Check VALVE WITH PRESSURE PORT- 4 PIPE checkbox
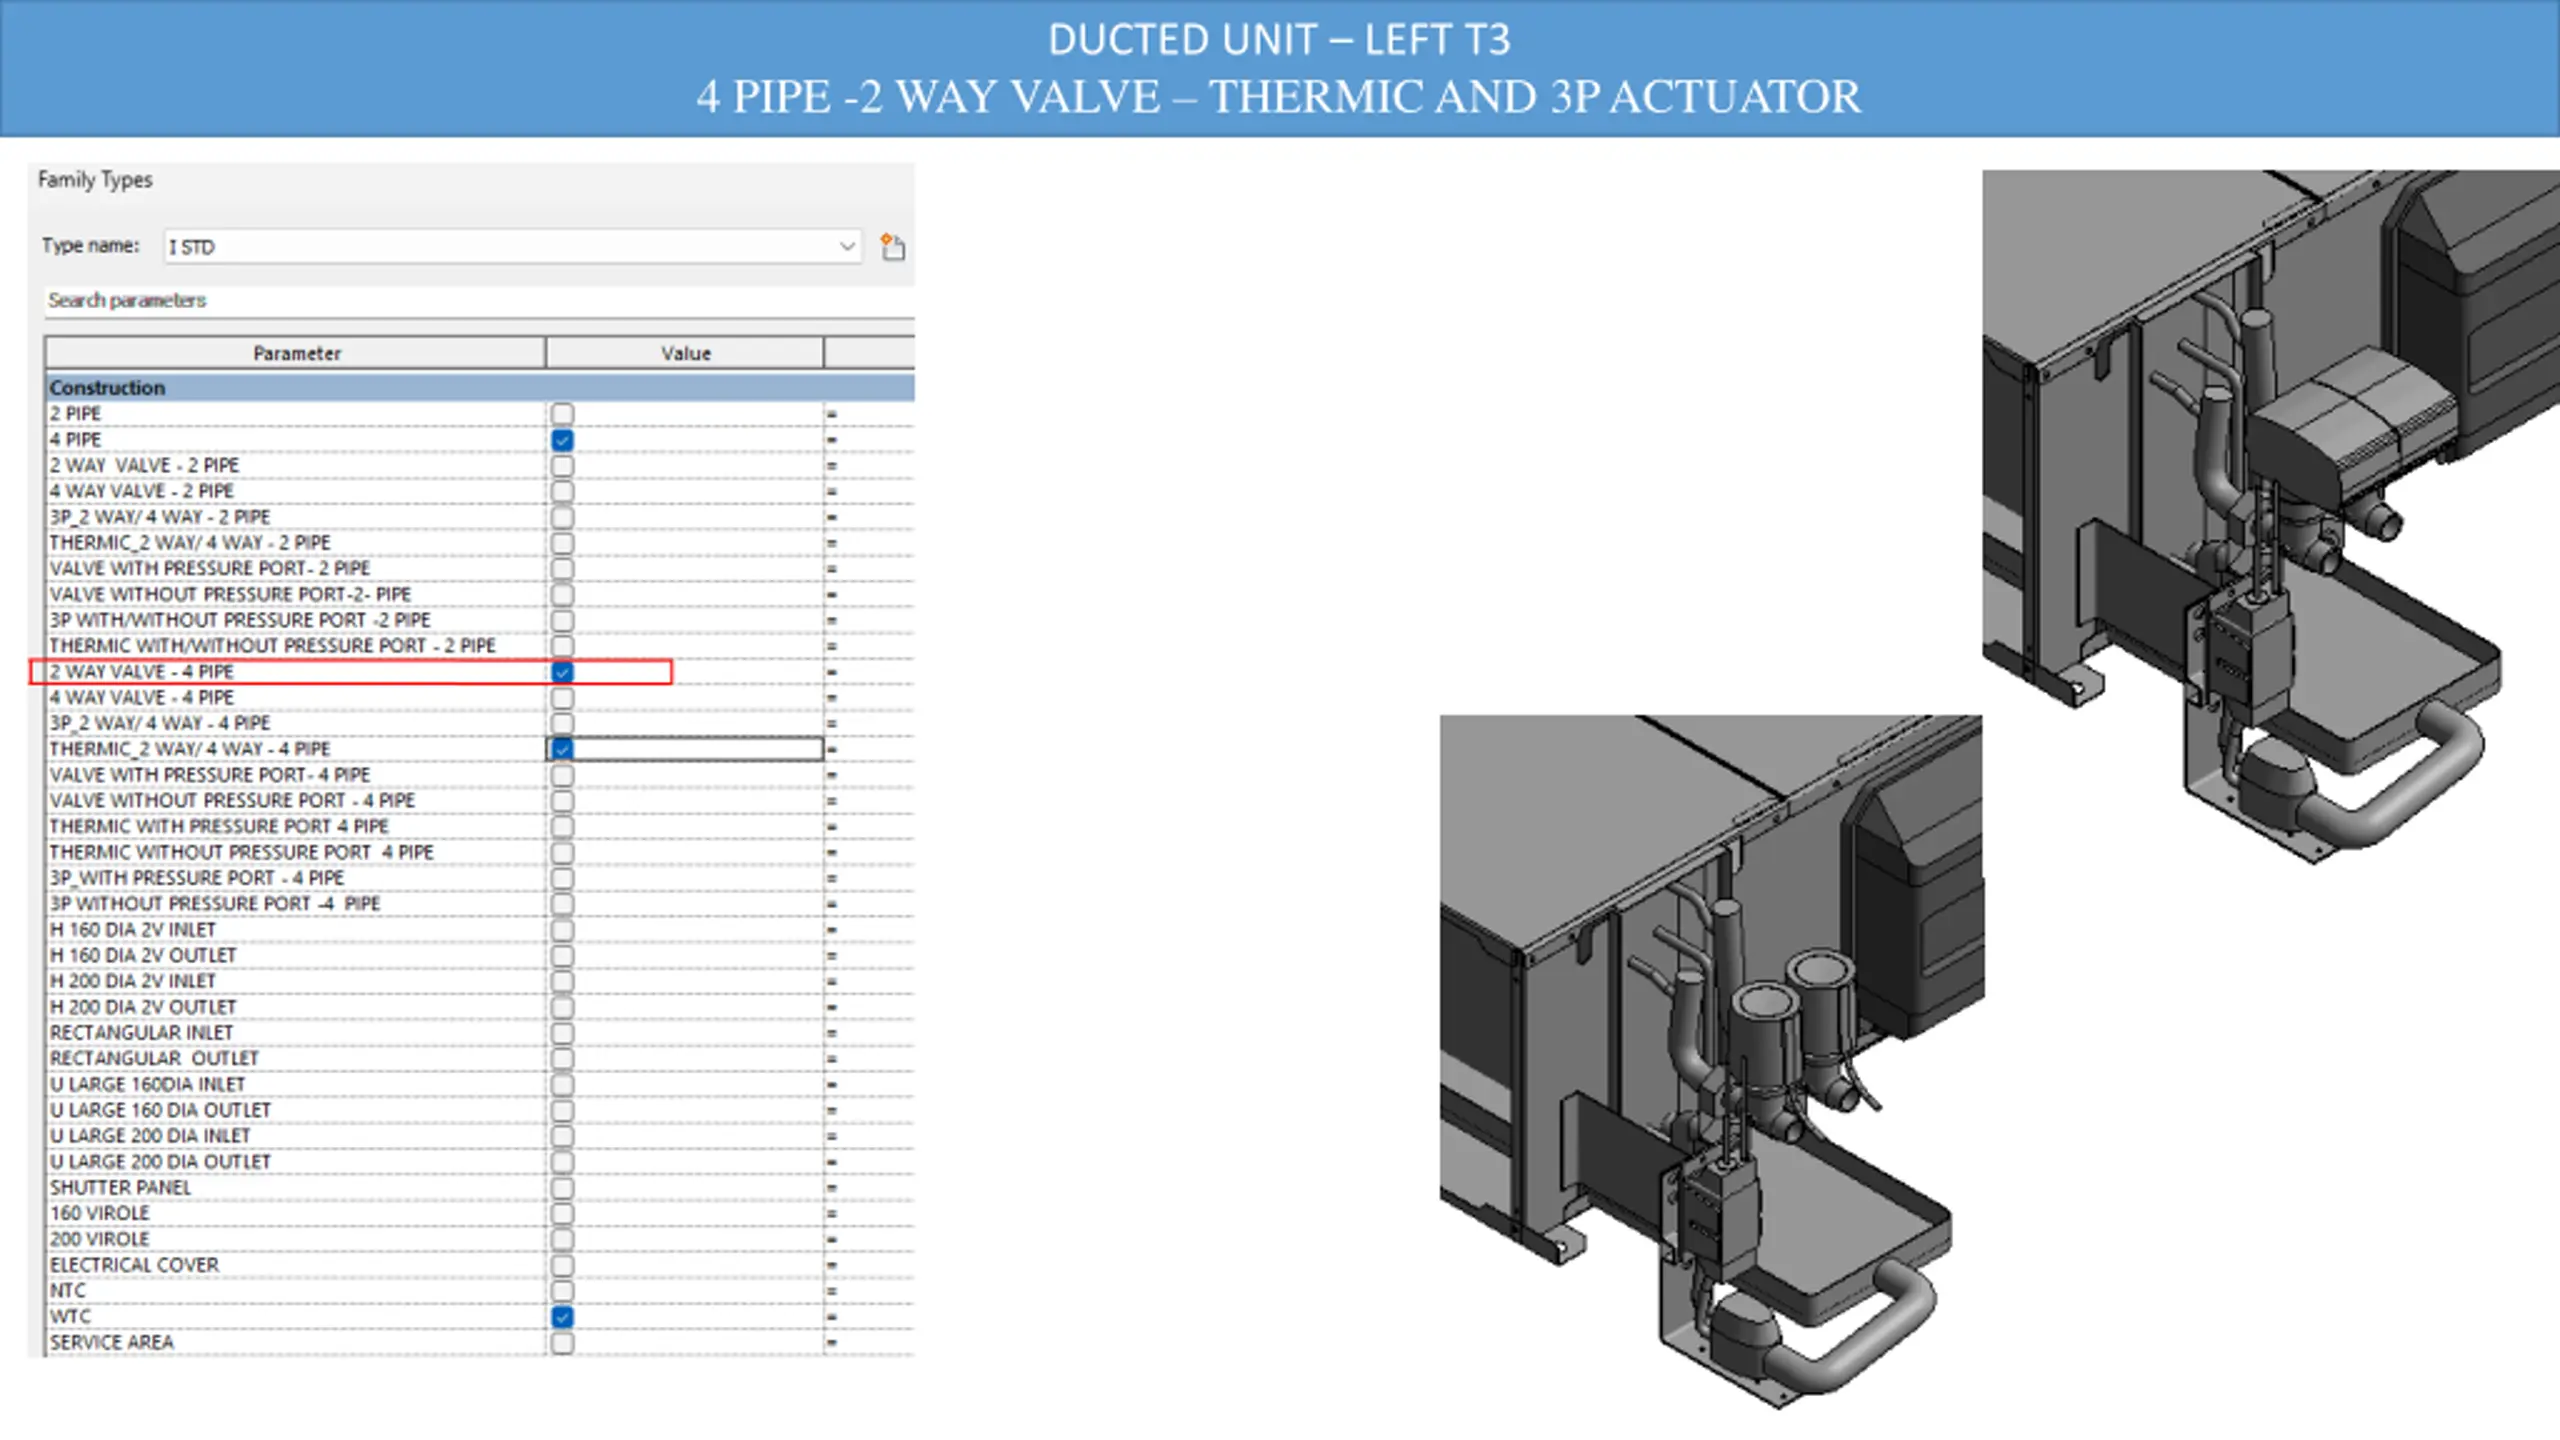Image resolution: width=2560 pixels, height=1440 pixels. tap(563, 775)
